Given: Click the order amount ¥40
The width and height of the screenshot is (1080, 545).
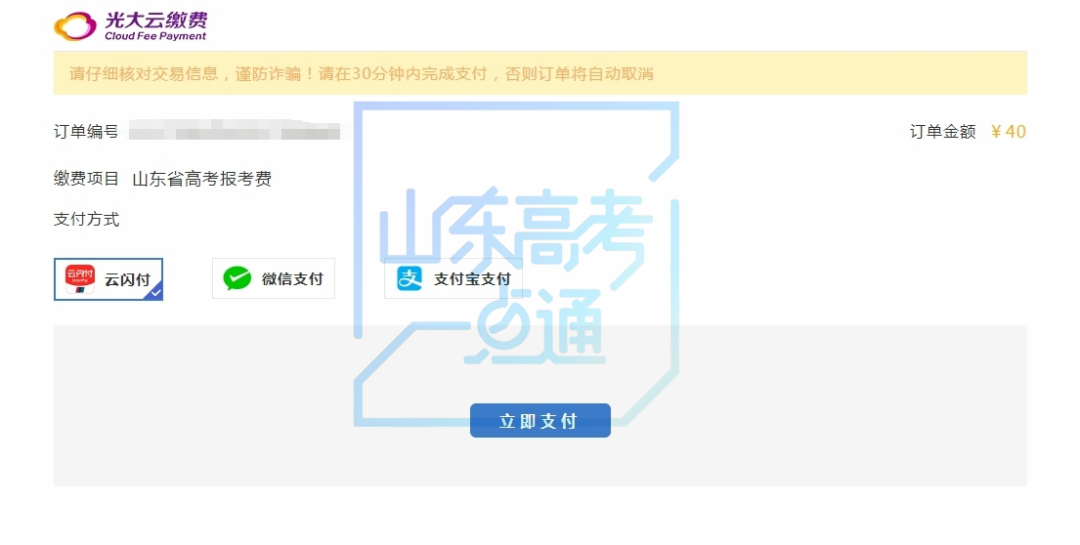Looking at the screenshot, I should click(1008, 132).
